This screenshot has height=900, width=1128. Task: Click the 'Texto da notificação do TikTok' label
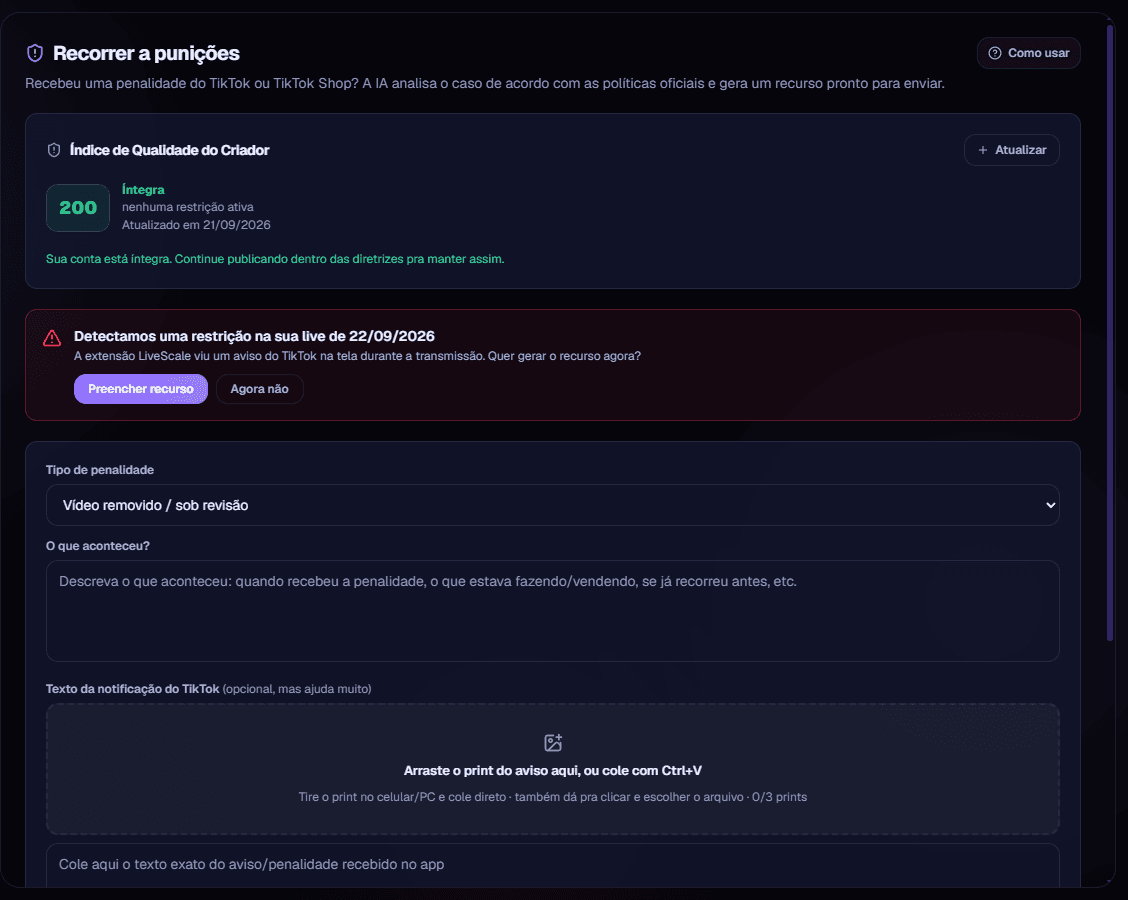pyautogui.click(x=132, y=689)
